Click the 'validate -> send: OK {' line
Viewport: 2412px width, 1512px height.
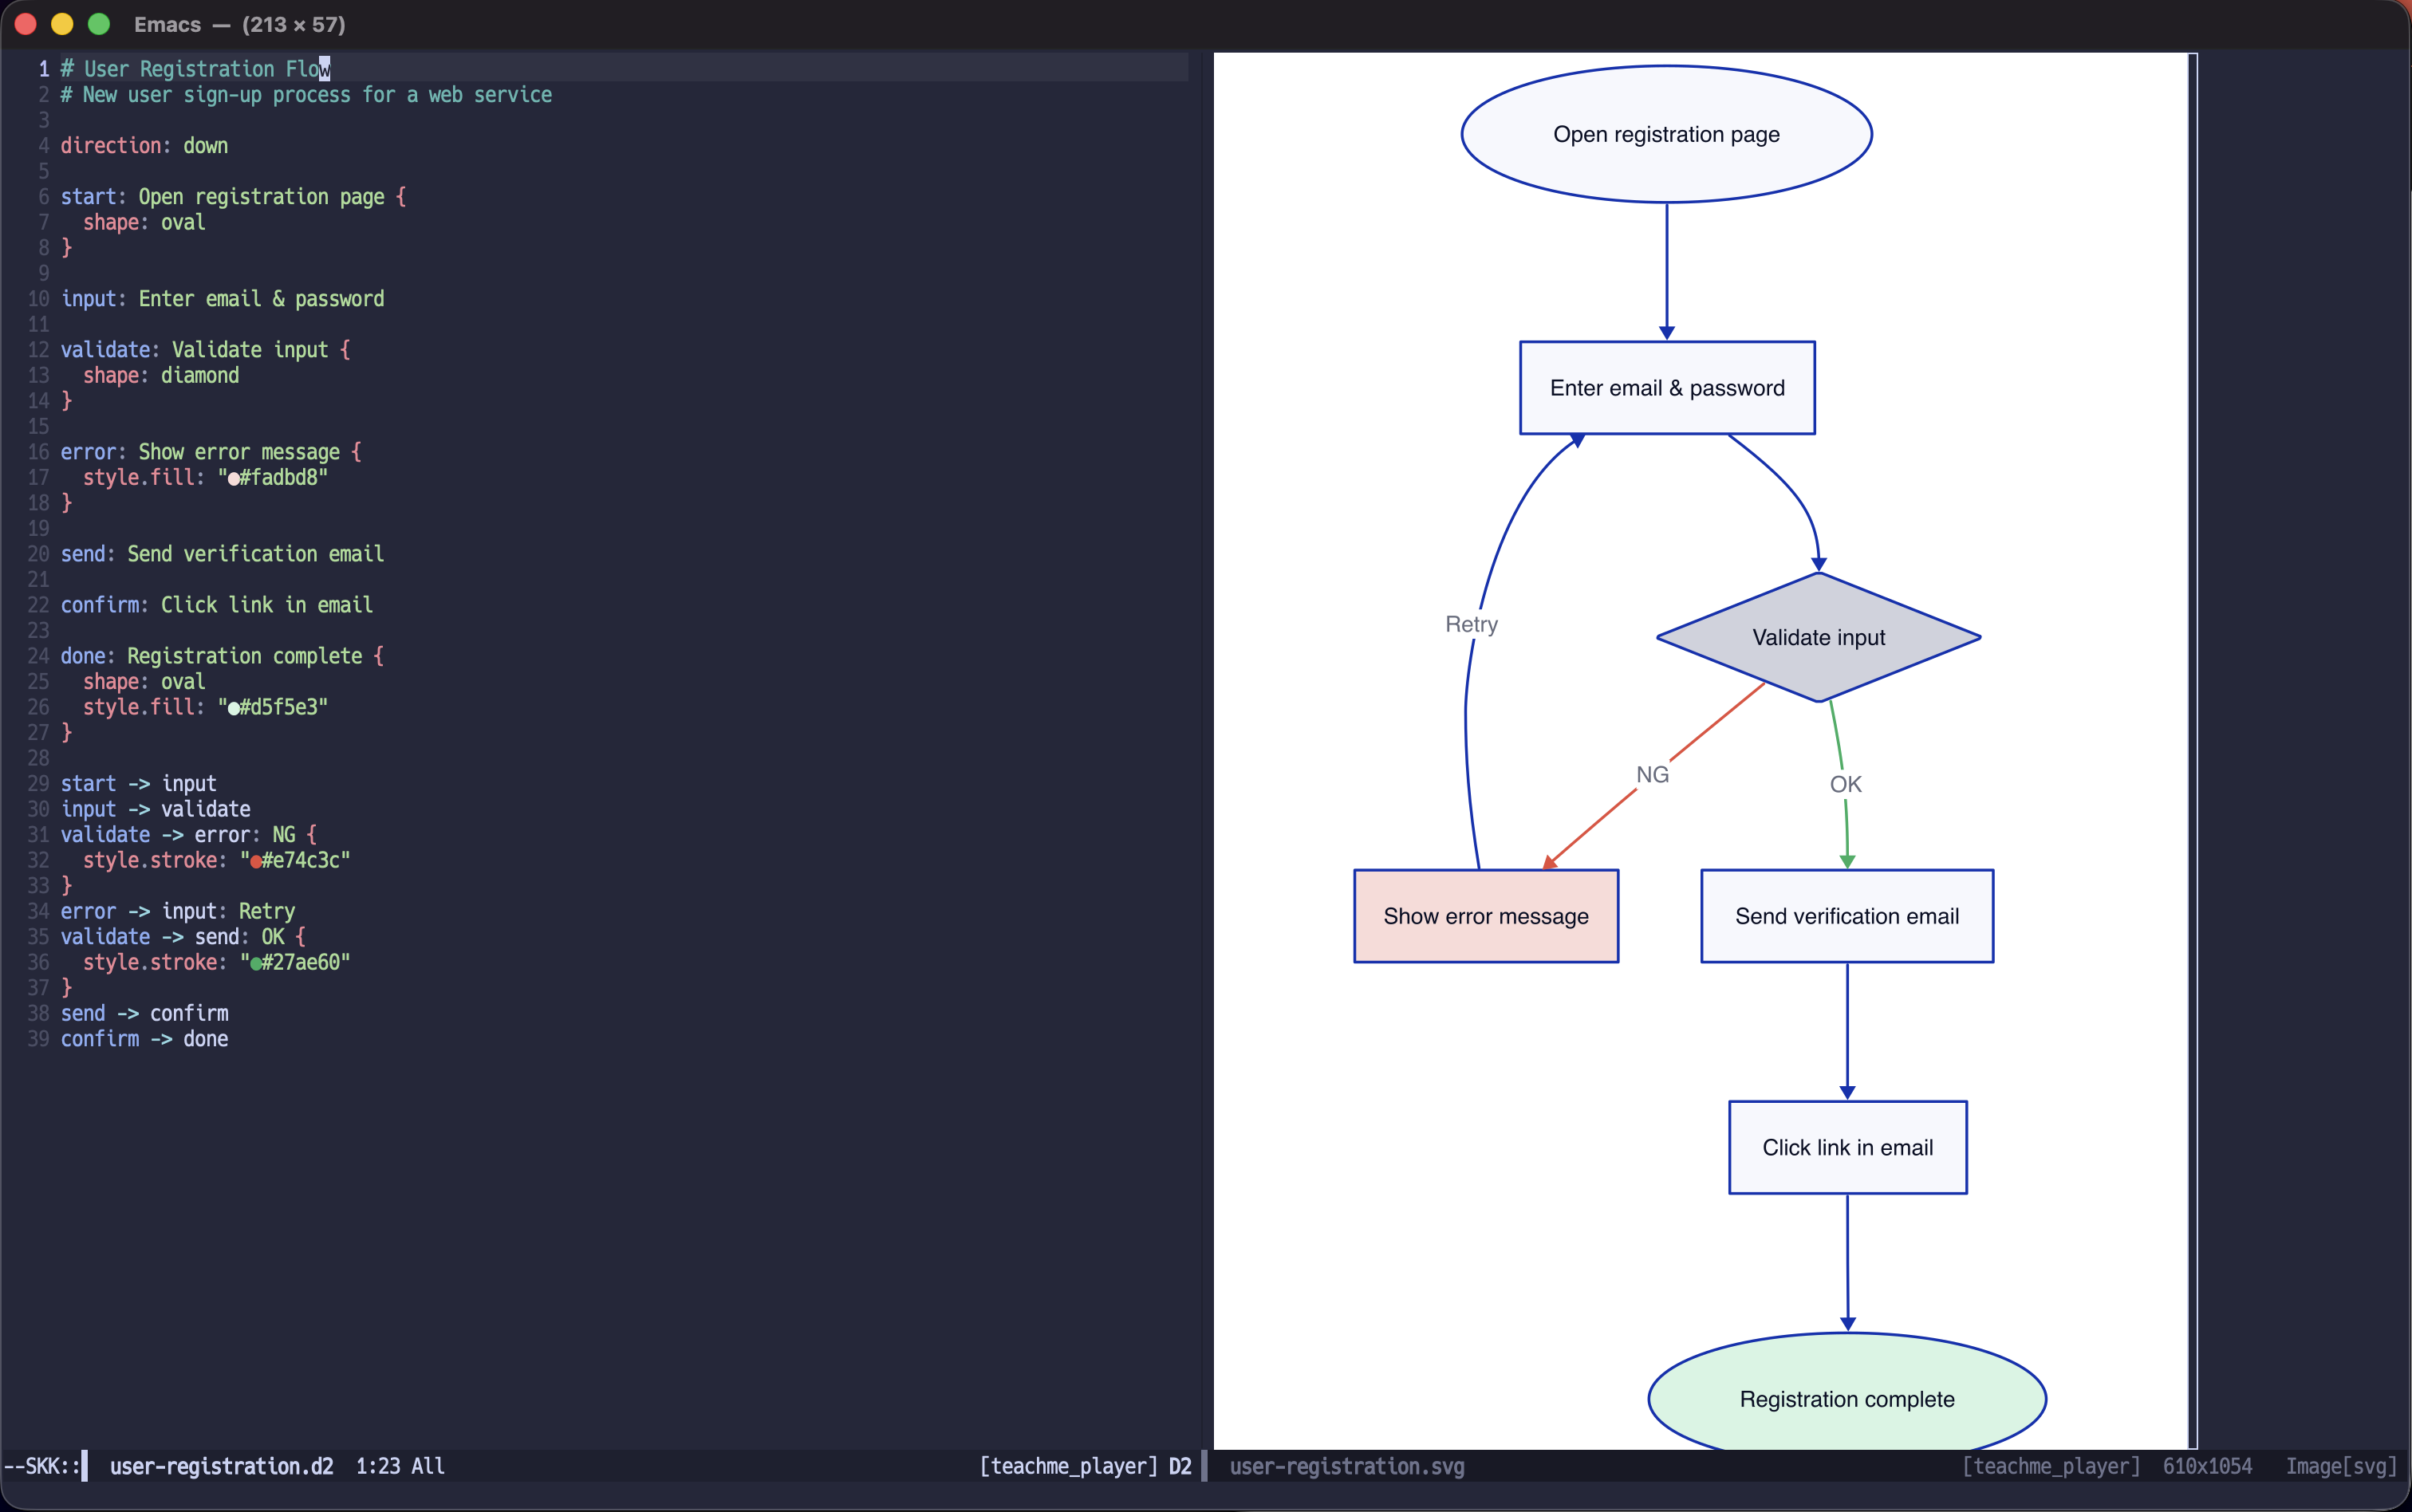[183, 937]
